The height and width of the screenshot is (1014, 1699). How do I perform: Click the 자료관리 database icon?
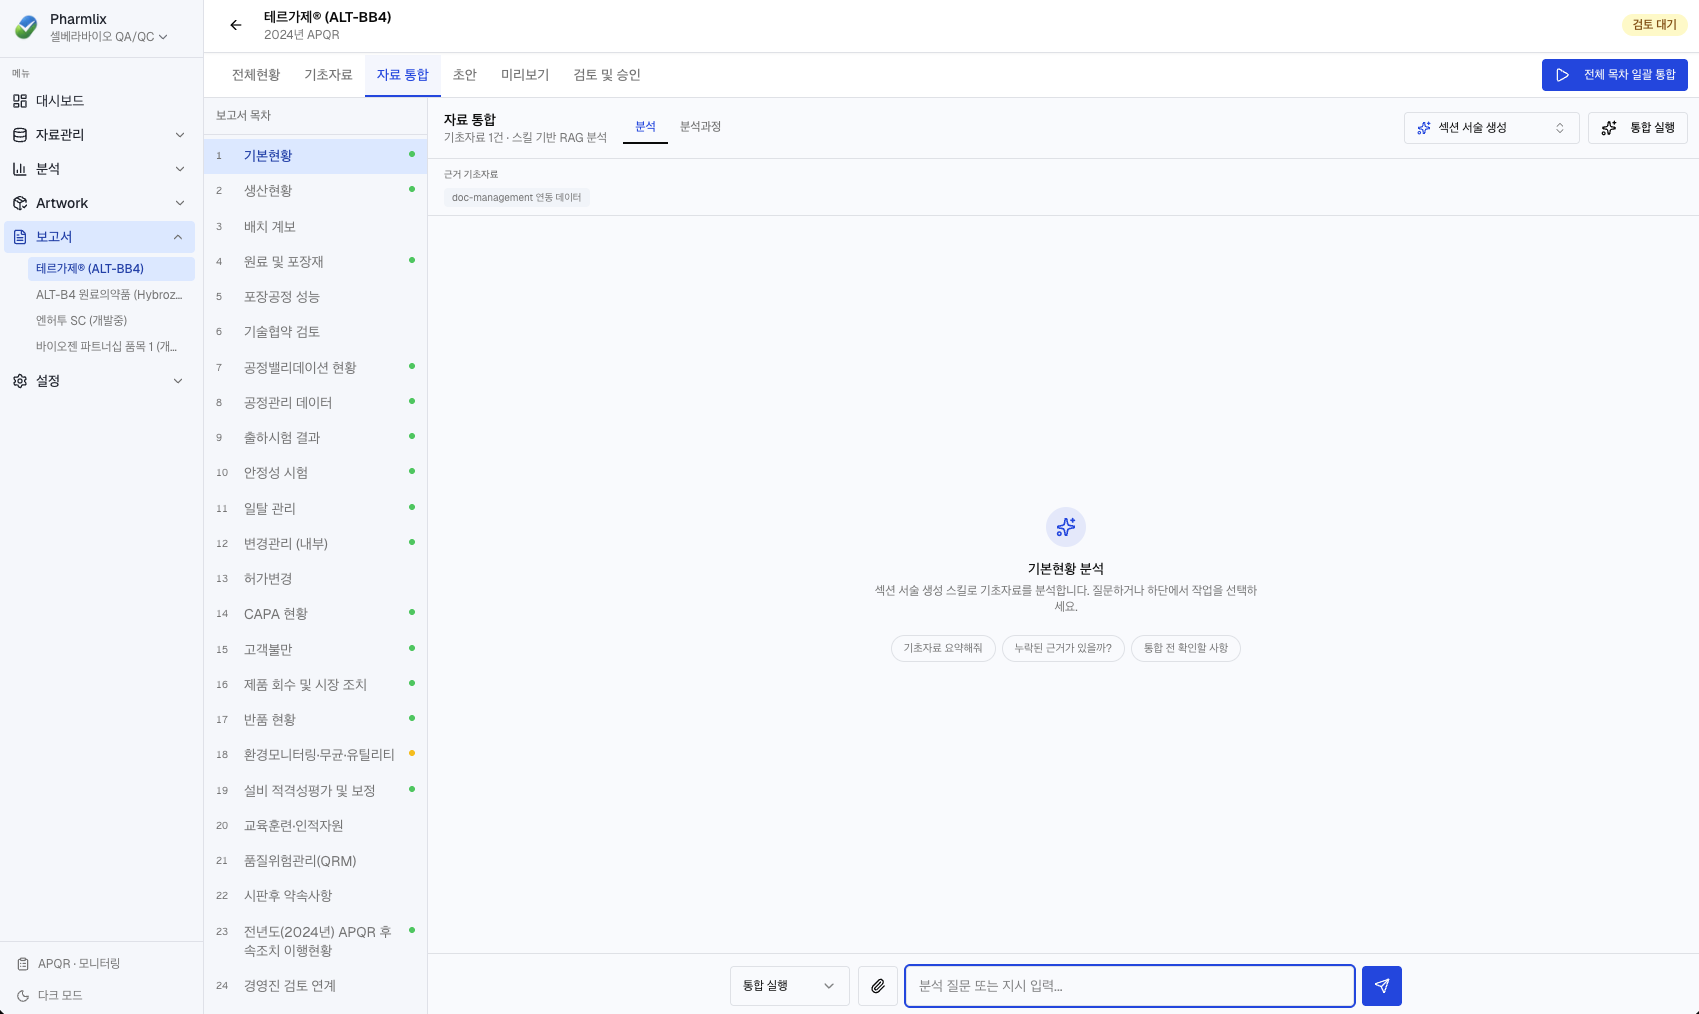point(20,135)
